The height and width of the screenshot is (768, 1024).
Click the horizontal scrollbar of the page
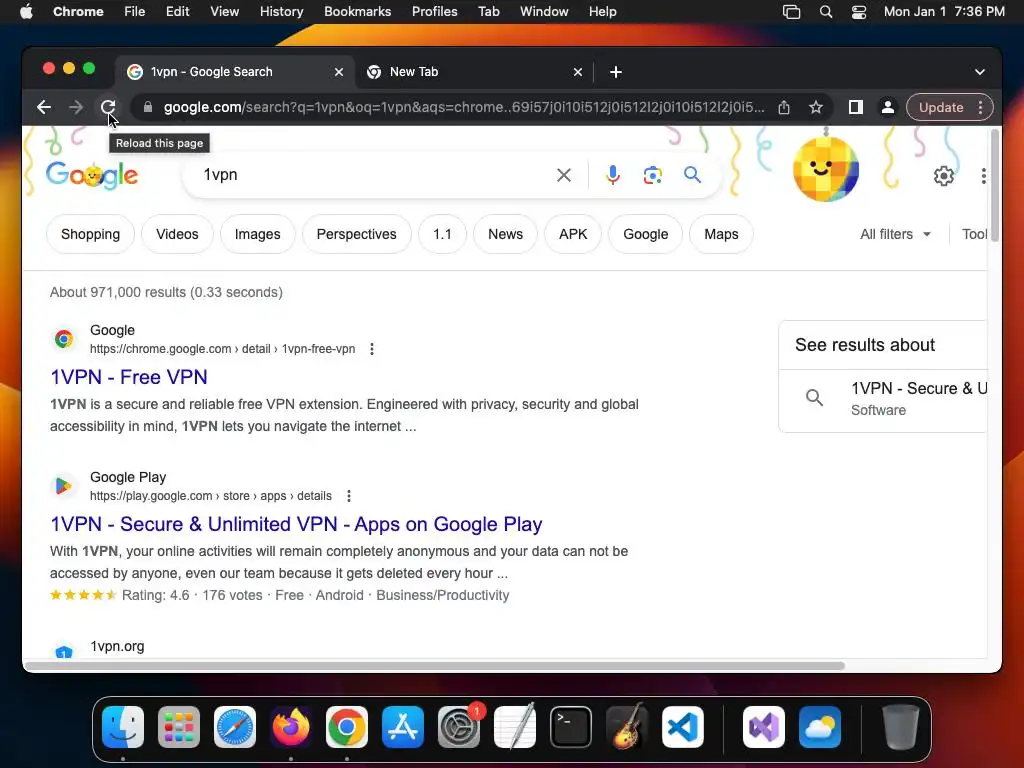point(435,666)
